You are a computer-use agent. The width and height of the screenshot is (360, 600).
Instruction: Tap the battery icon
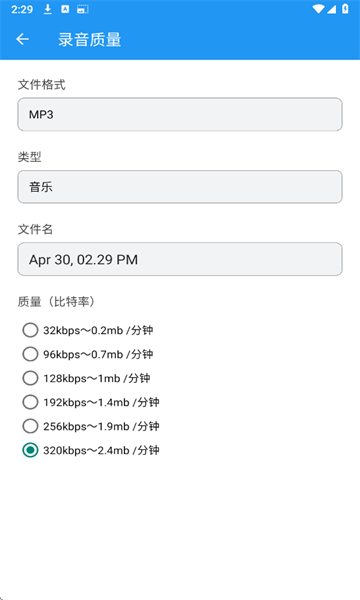345,9
